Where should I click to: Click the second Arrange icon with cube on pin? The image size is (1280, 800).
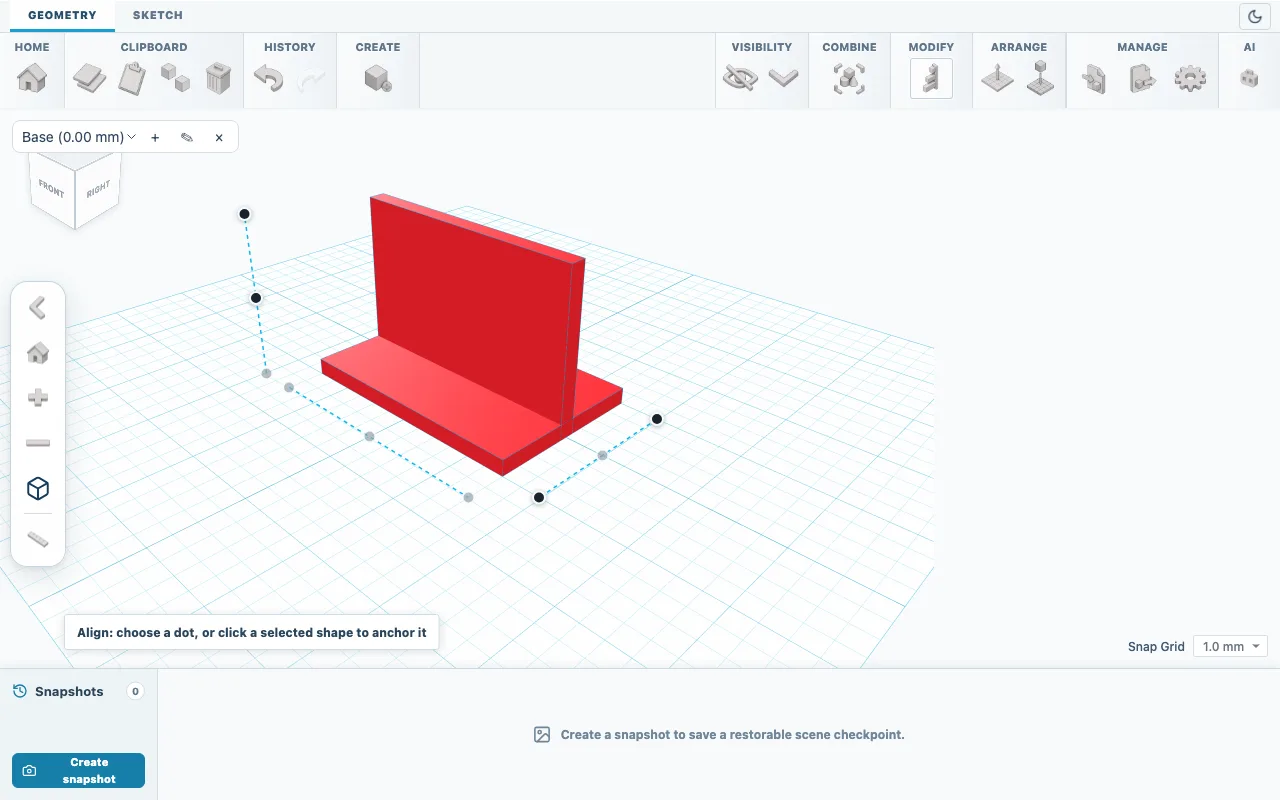coord(1040,78)
